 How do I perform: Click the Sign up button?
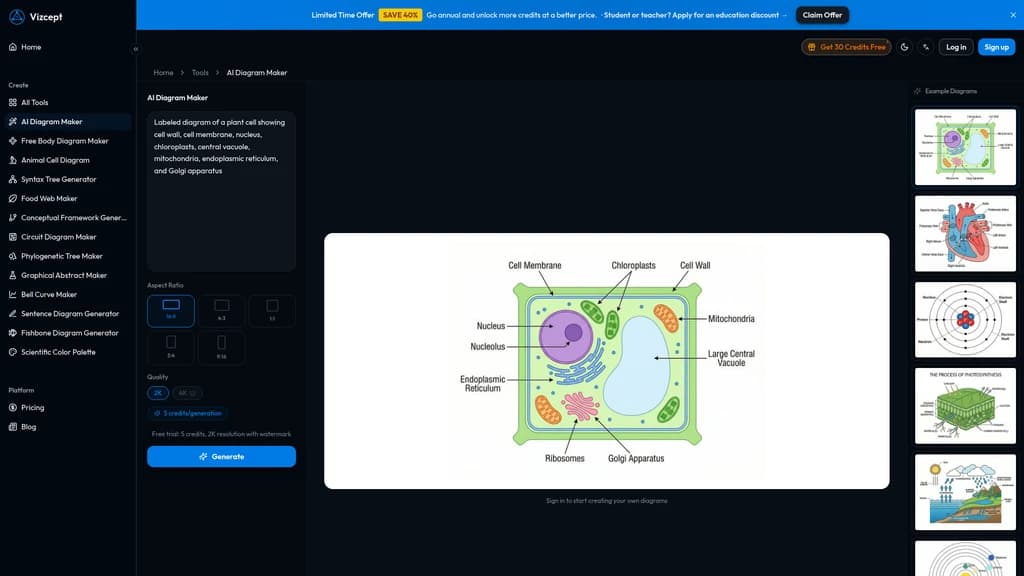tap(997, 47)
